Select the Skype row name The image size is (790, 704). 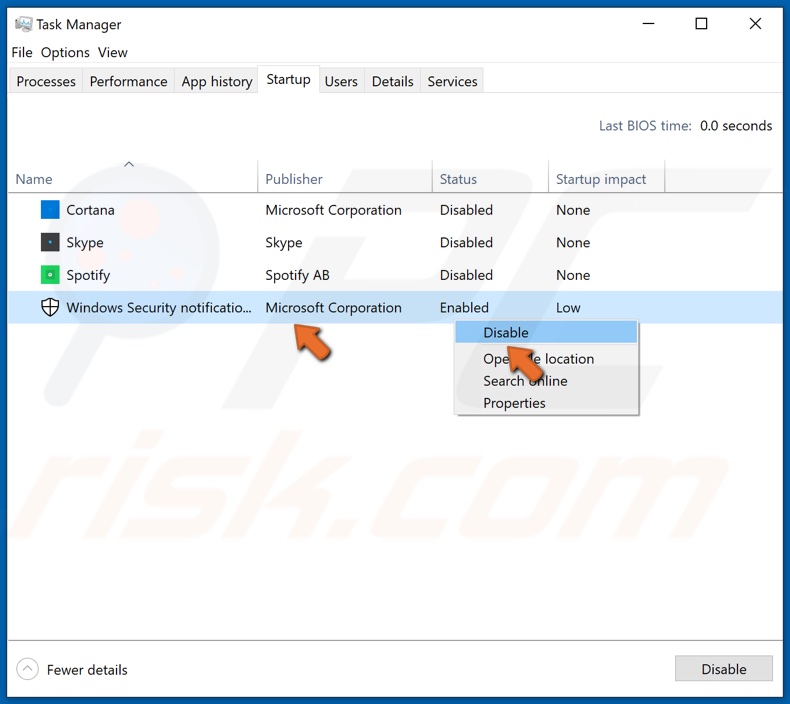pyautogui.click(x=85, y=243)
